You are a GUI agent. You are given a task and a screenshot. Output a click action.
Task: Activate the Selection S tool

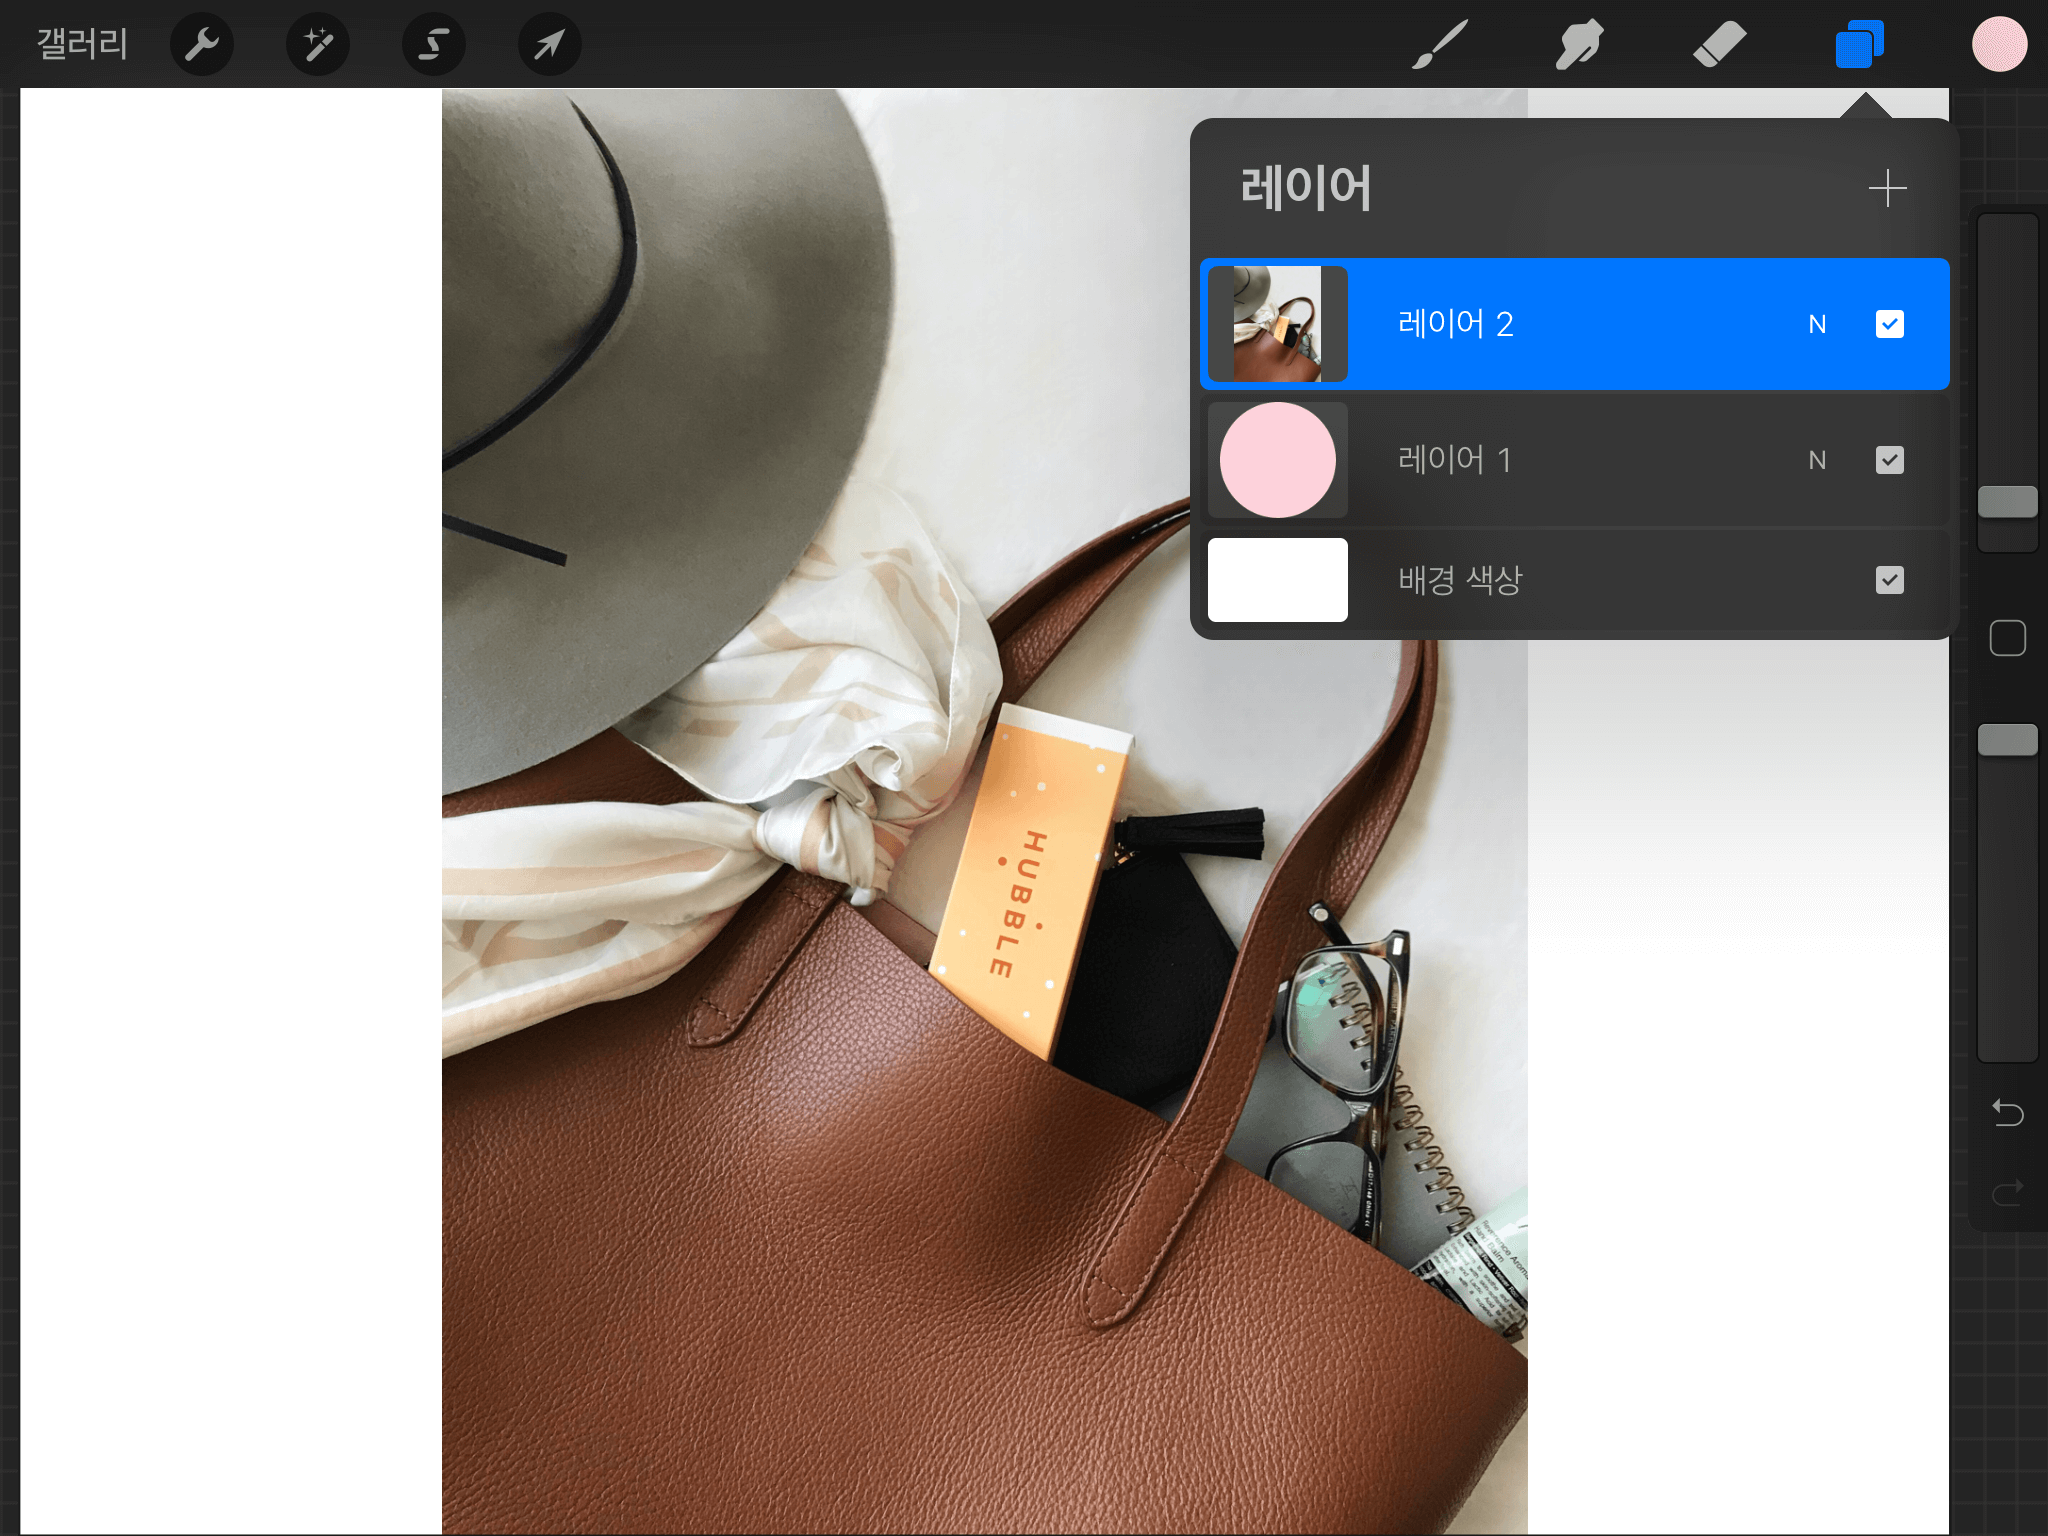tap(434, 44)
